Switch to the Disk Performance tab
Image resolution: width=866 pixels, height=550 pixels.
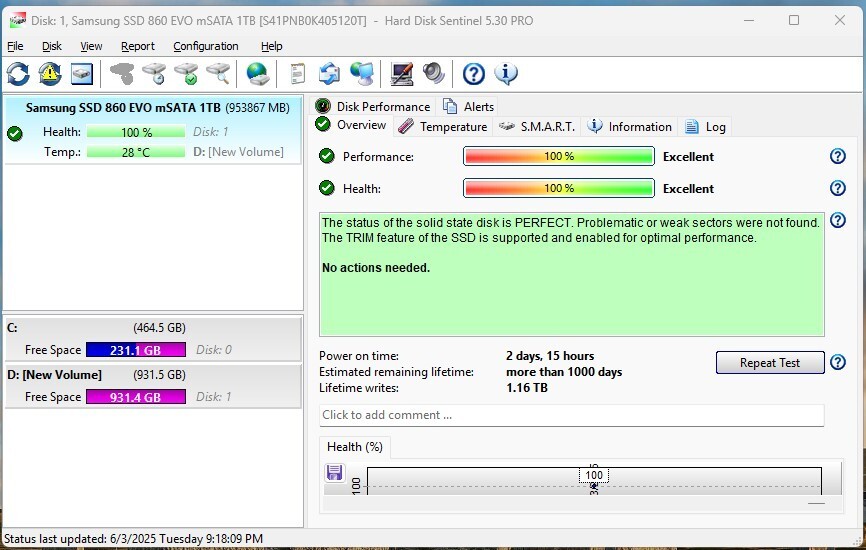click(373, 107)
